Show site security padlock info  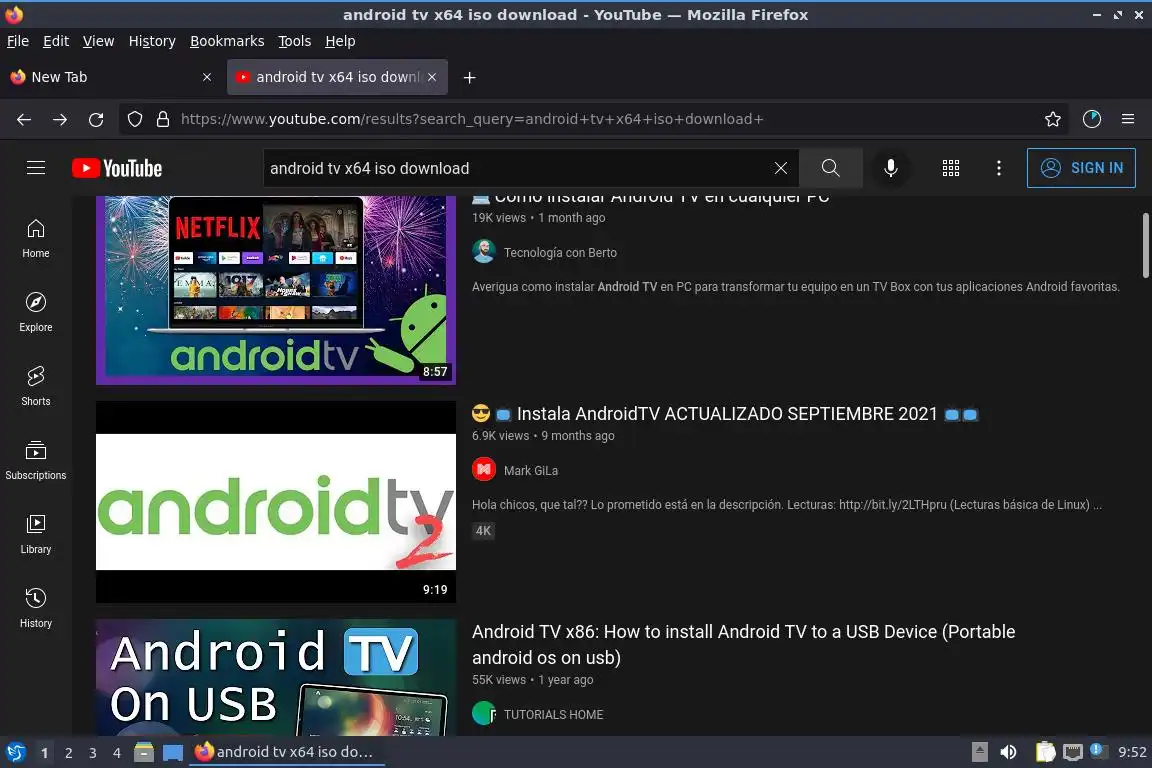point(163,119)
